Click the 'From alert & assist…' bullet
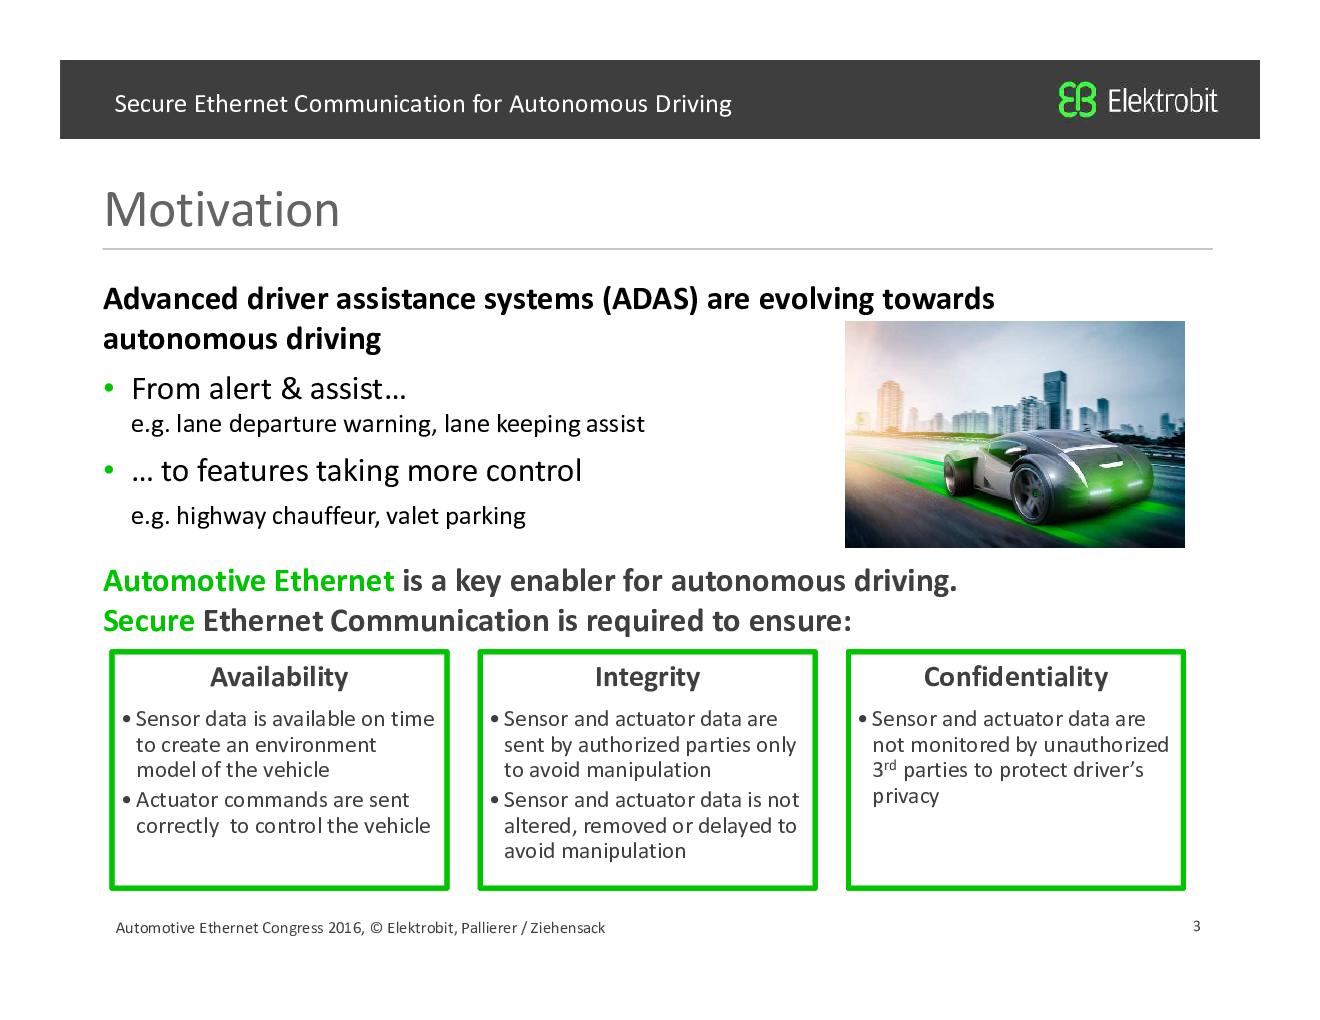Image resolution: width=1320 pixels, height=1020 pixels. click(x=268, y=389)
